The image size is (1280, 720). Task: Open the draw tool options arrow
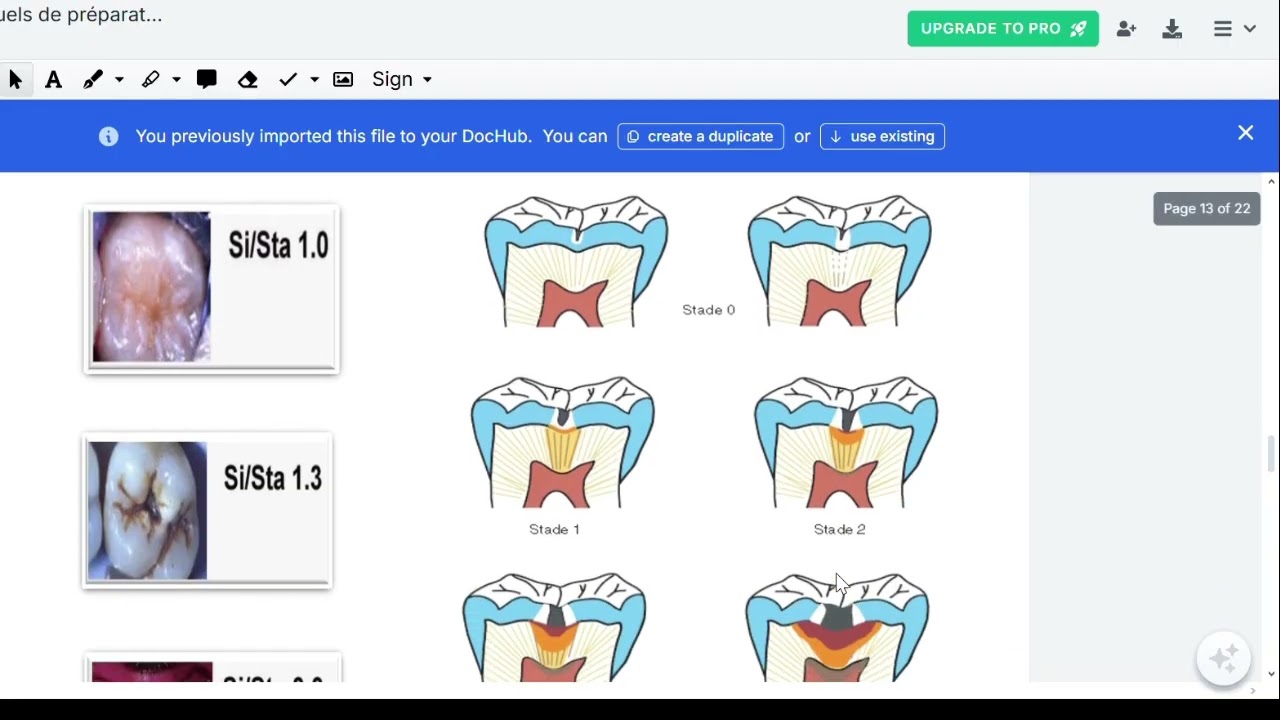pos(119,80)
